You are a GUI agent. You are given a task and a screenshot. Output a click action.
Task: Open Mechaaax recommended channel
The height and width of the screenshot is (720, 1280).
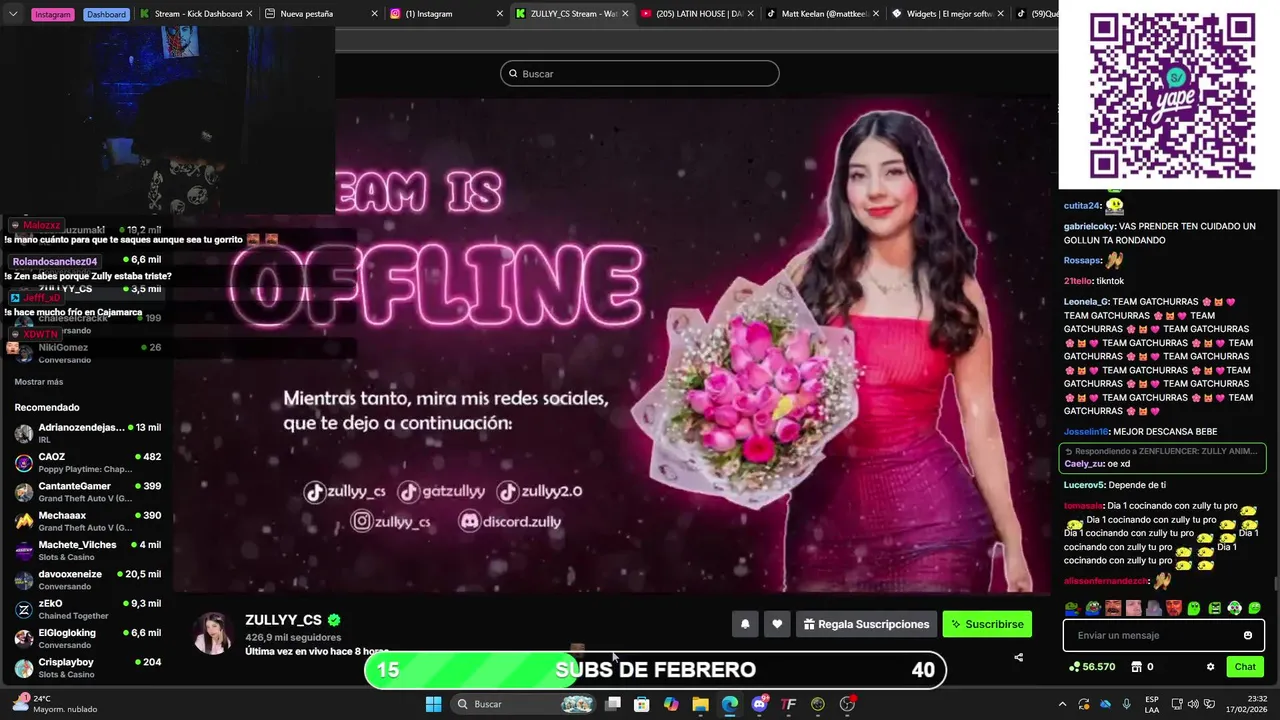[87, 521]
